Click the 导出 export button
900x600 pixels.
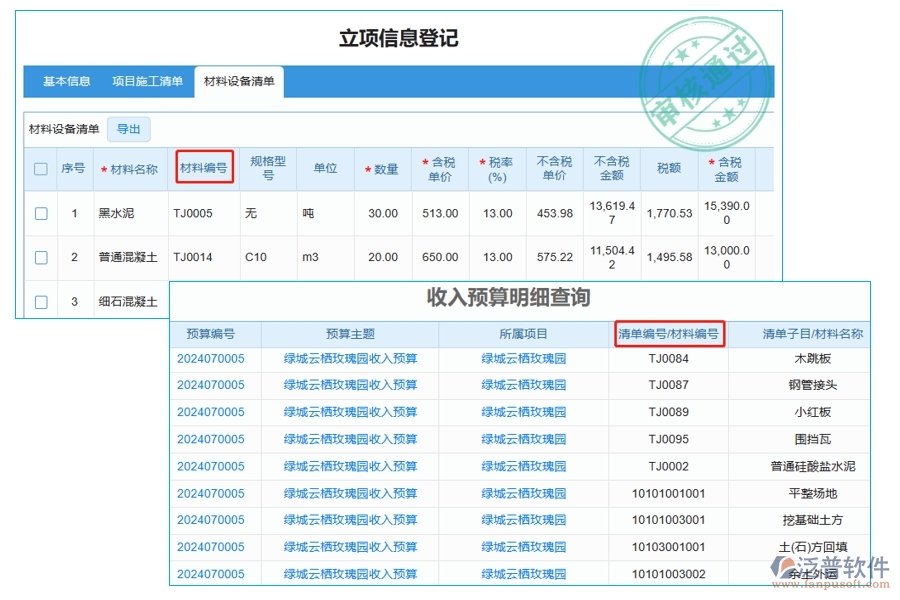pos(131,129)
